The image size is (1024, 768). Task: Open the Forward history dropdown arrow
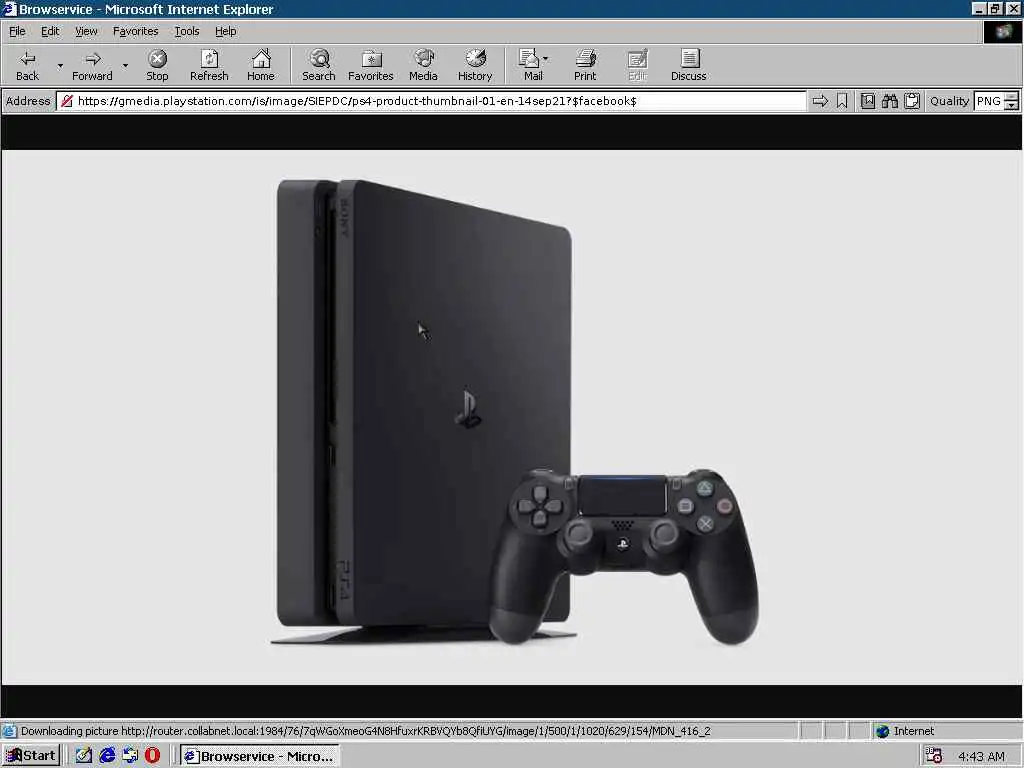coord(125,65)
